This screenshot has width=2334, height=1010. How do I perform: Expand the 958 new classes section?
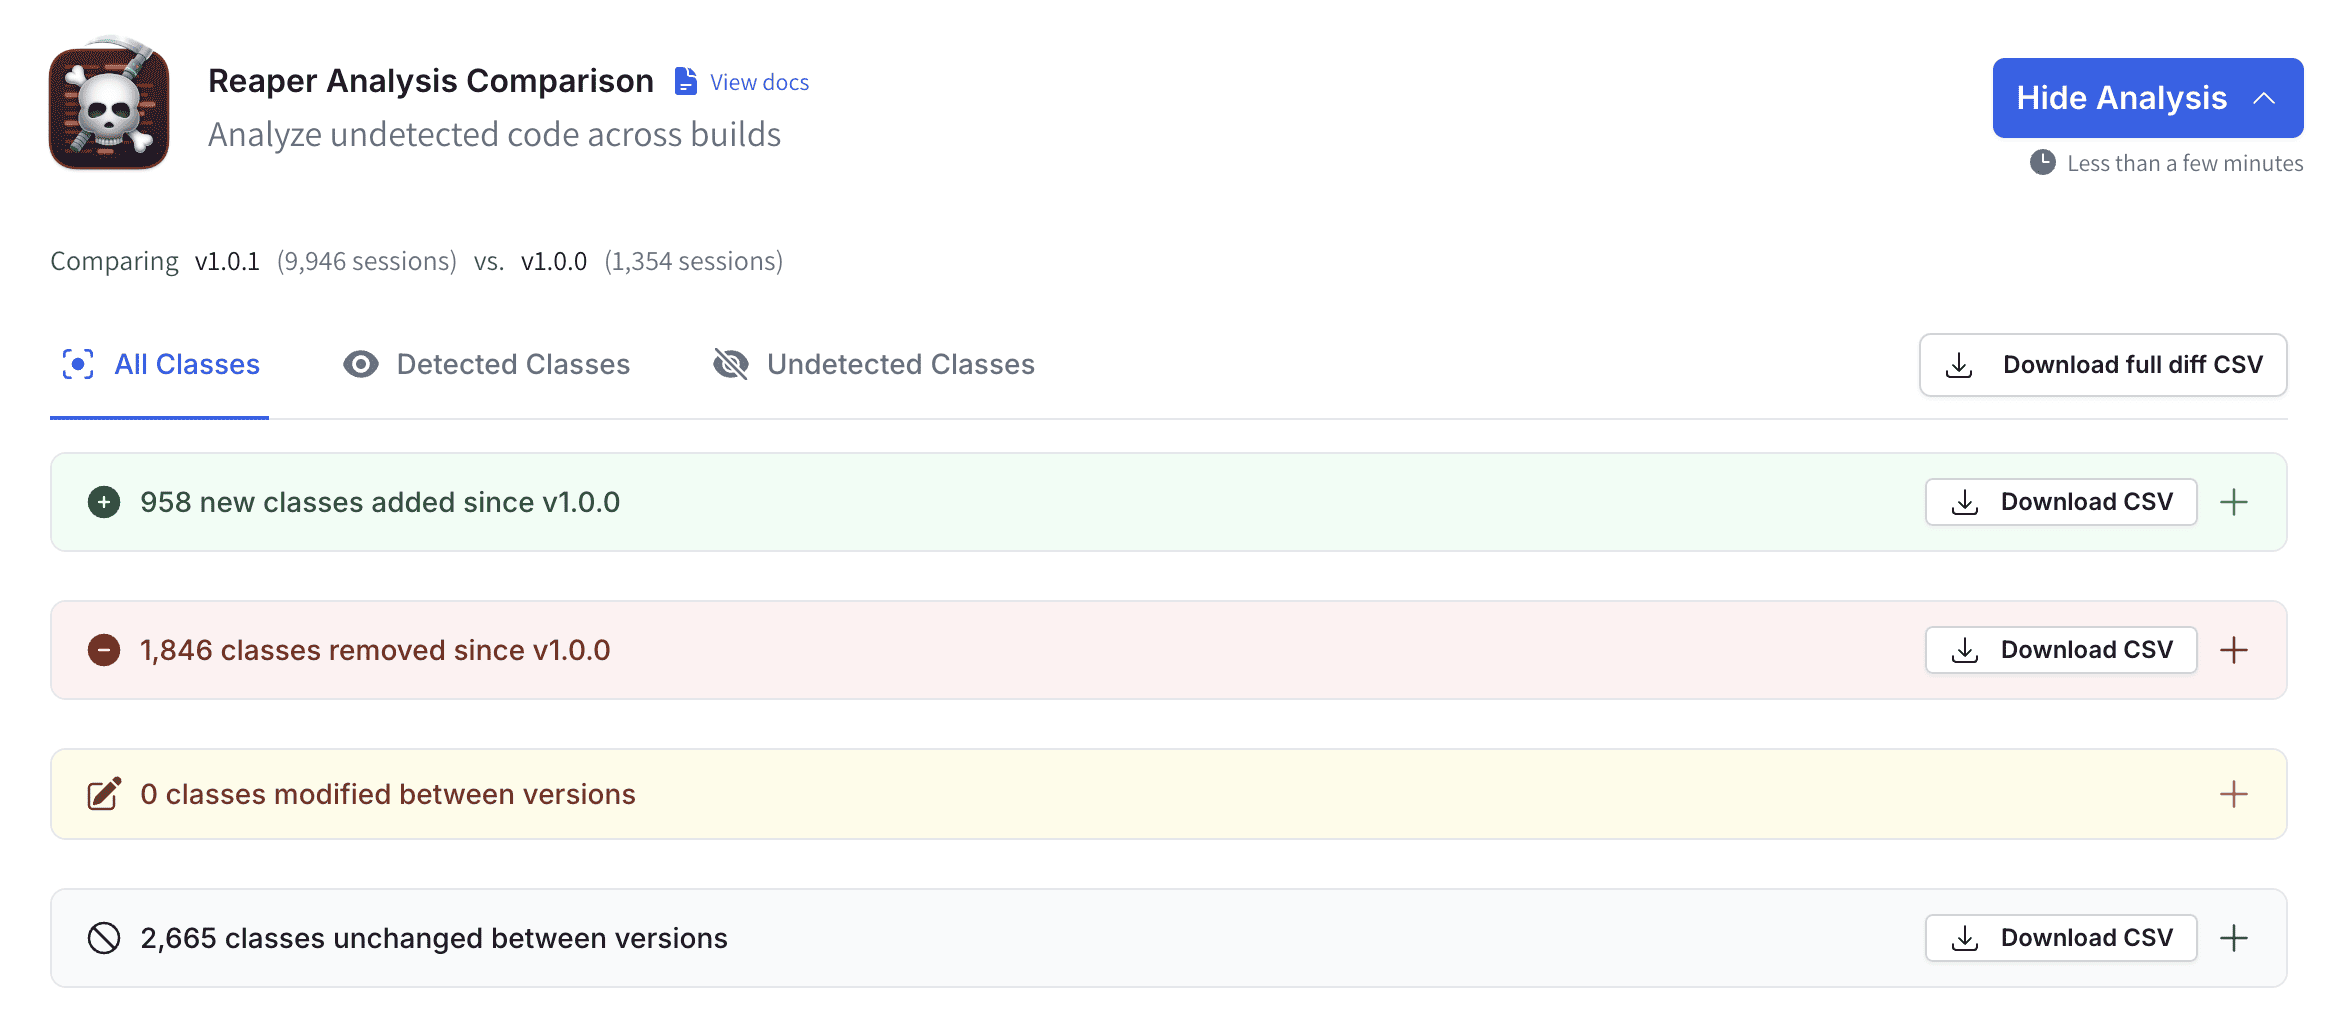(x=2233, y=502)
